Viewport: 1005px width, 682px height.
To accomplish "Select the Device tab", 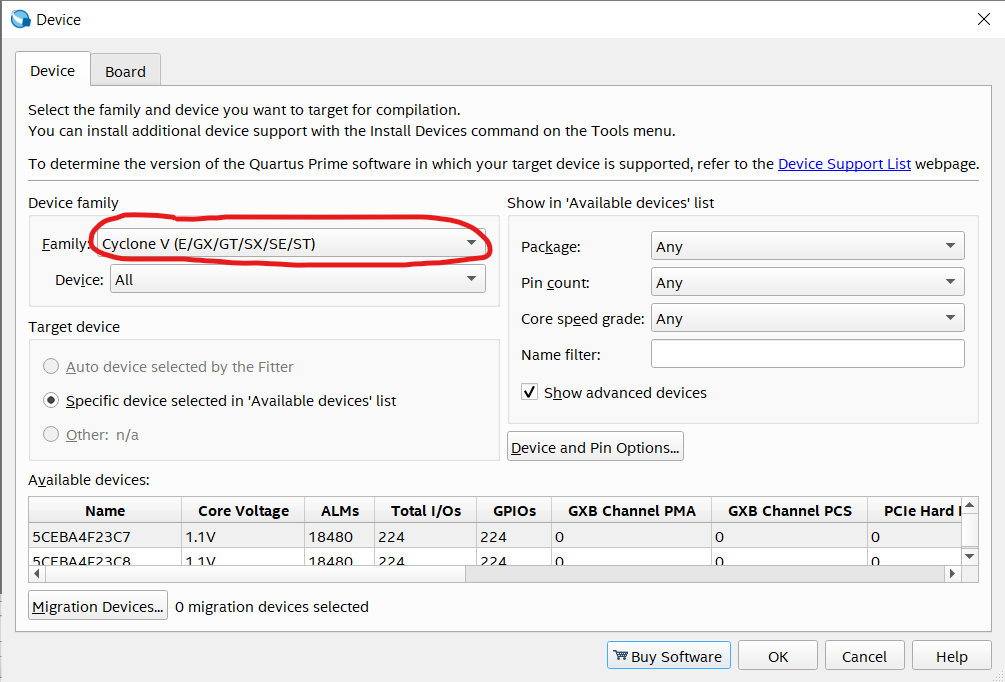I will tap(53, 70).
